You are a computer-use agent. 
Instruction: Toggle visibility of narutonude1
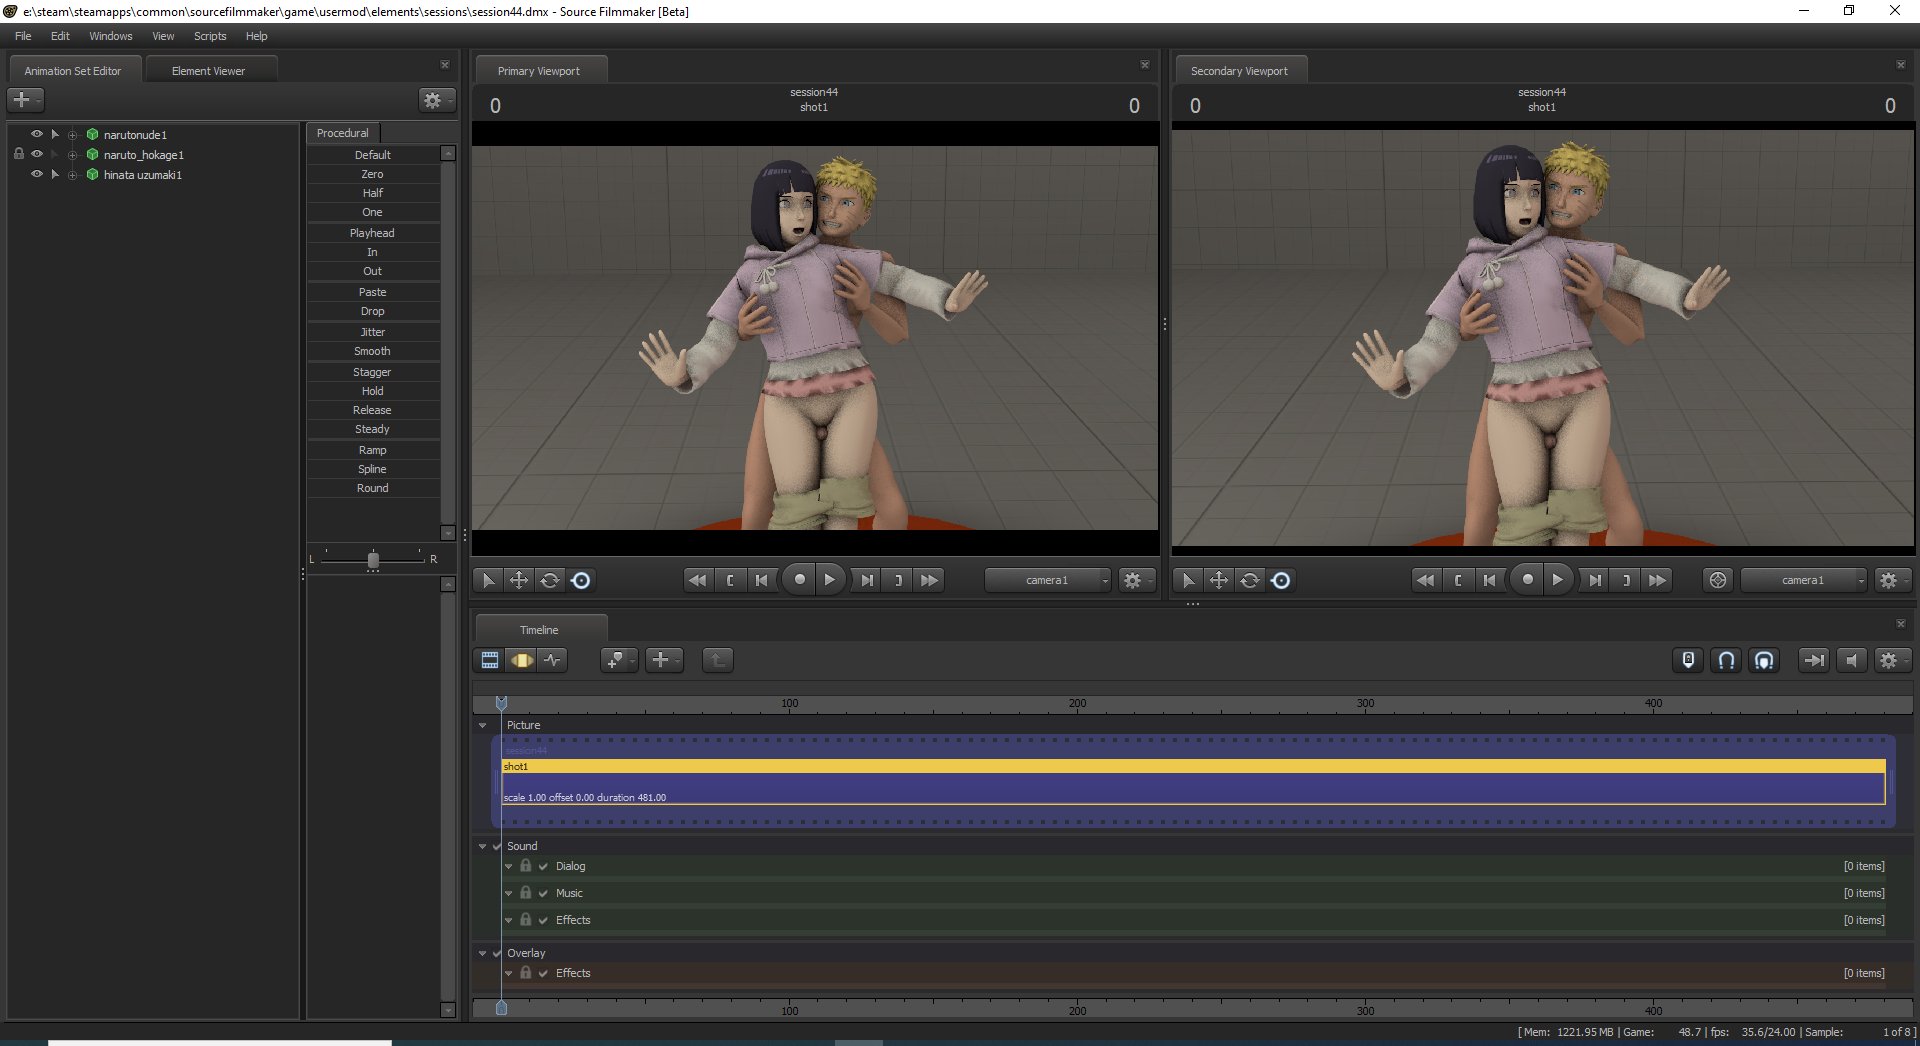point(37,134)
